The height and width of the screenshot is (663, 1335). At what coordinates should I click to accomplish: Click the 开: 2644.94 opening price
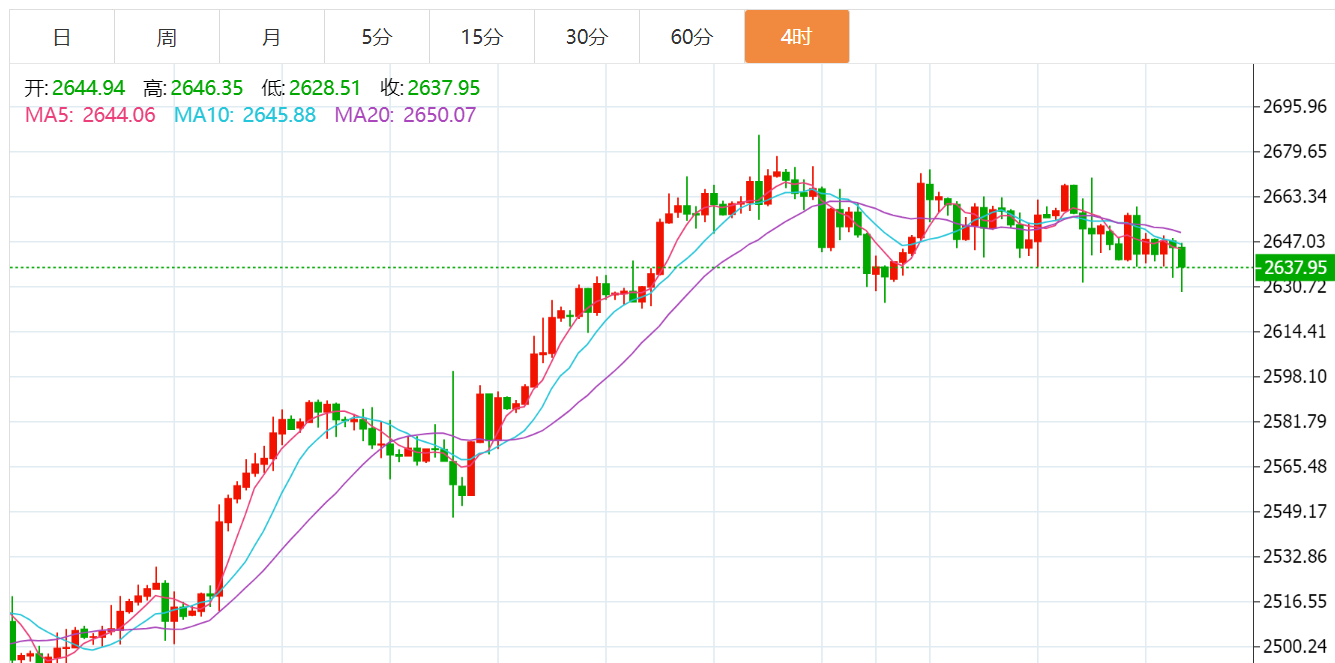click(x=75, y=88)
